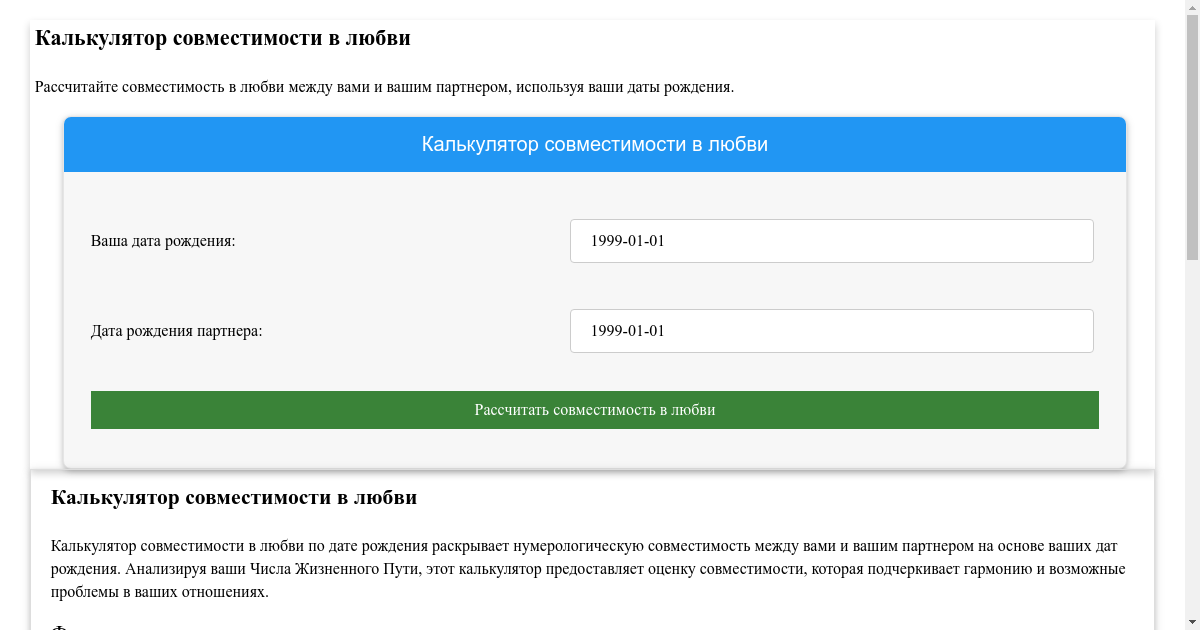The height and width of the screenshot is (630, 1200).
Task: Click the lower section heading above the description
Action: pyautogui.click(x=234, y=498)
